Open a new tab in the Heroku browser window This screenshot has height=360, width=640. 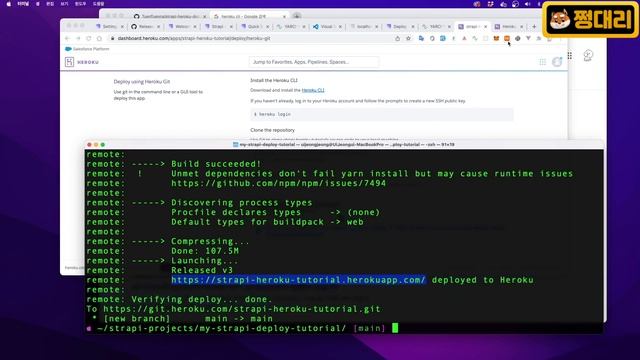(x=534, y=27)
